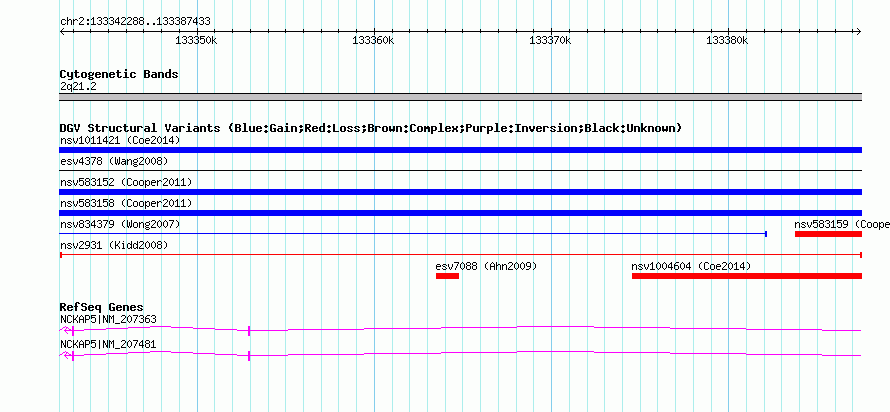This screenshot has width=890, height=412.
Task: Open variant label nsv1011421 (Coe2014)
Action: tap(120, 140)
